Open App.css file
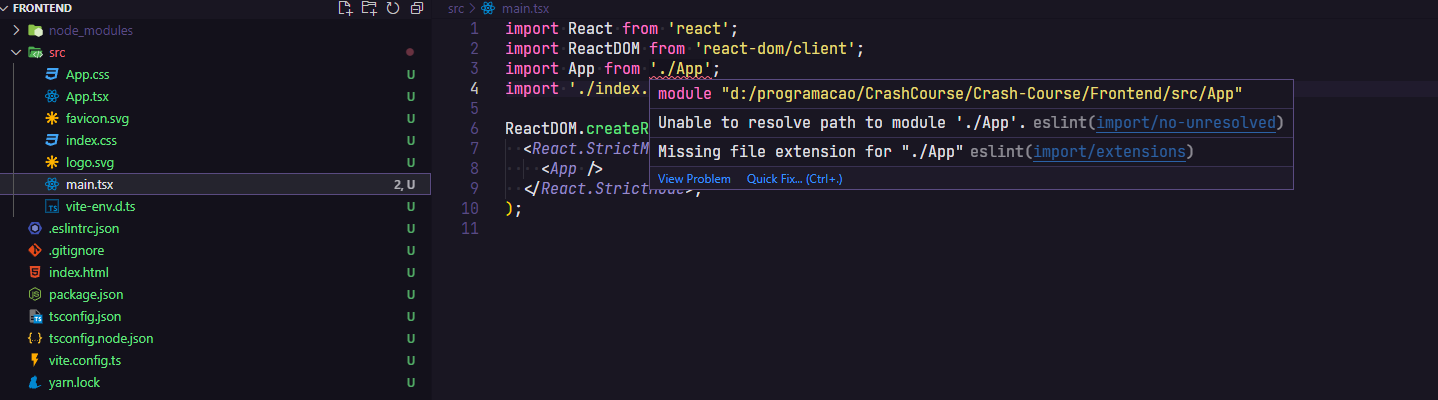Screen dimensions: 1438x400 coord(87,74)
